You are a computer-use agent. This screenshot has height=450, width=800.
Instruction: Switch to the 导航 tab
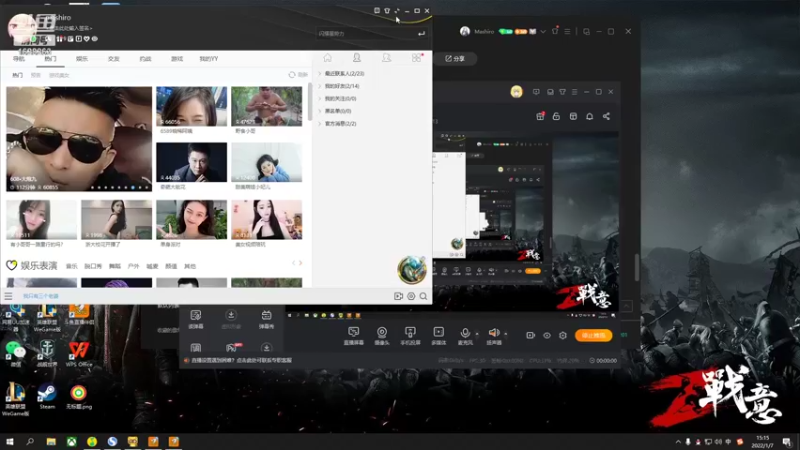[19, 59]
